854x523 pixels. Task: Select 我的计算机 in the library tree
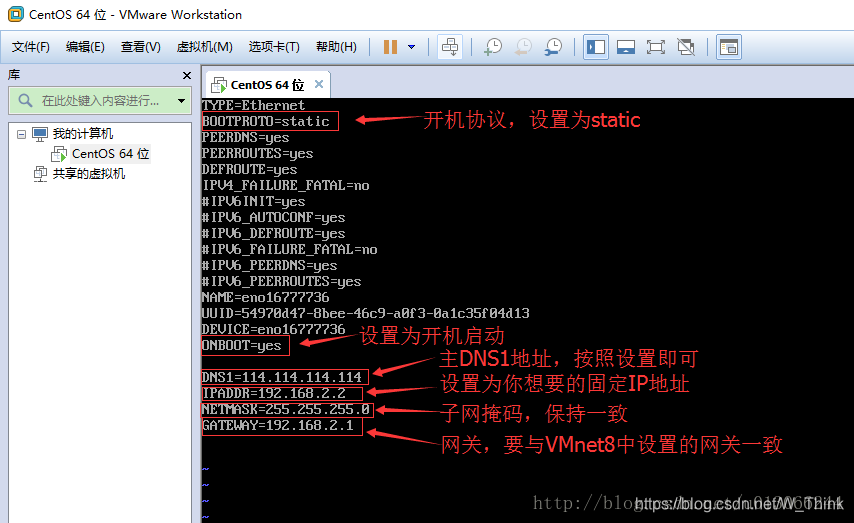83,133
